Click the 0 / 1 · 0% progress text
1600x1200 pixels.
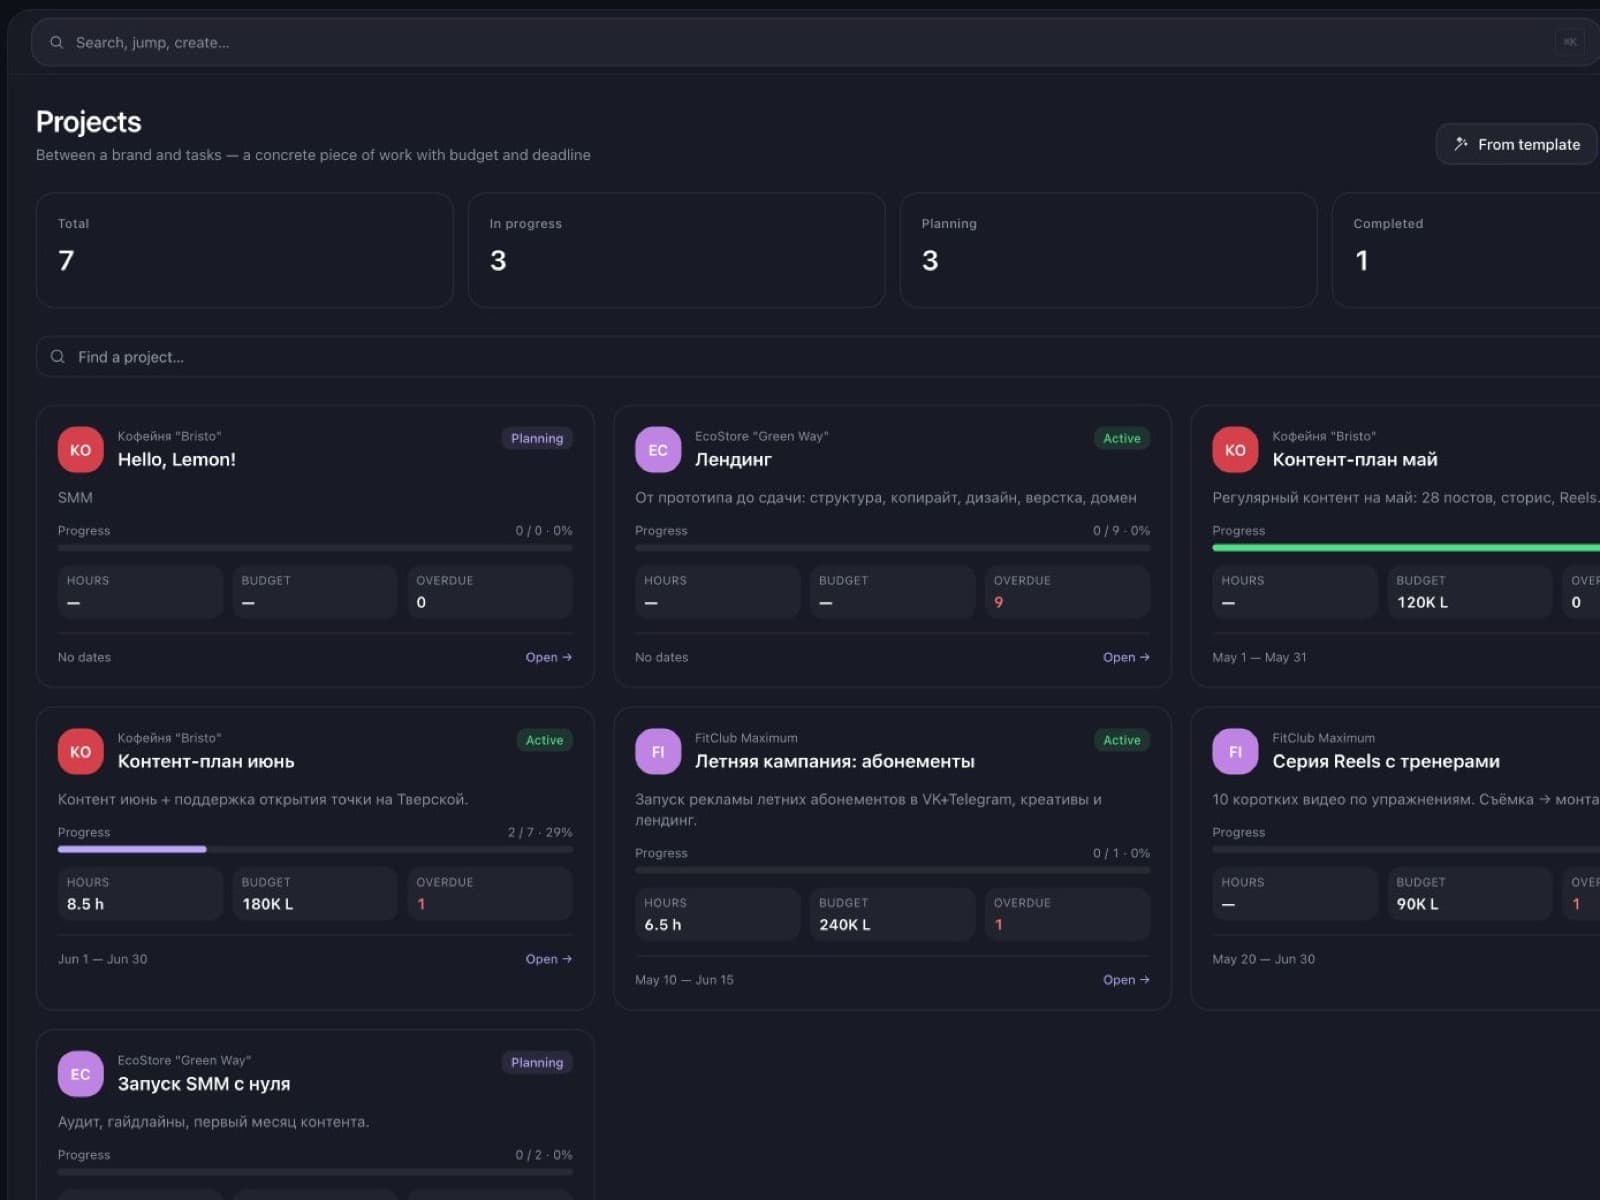coord(1121,853)
